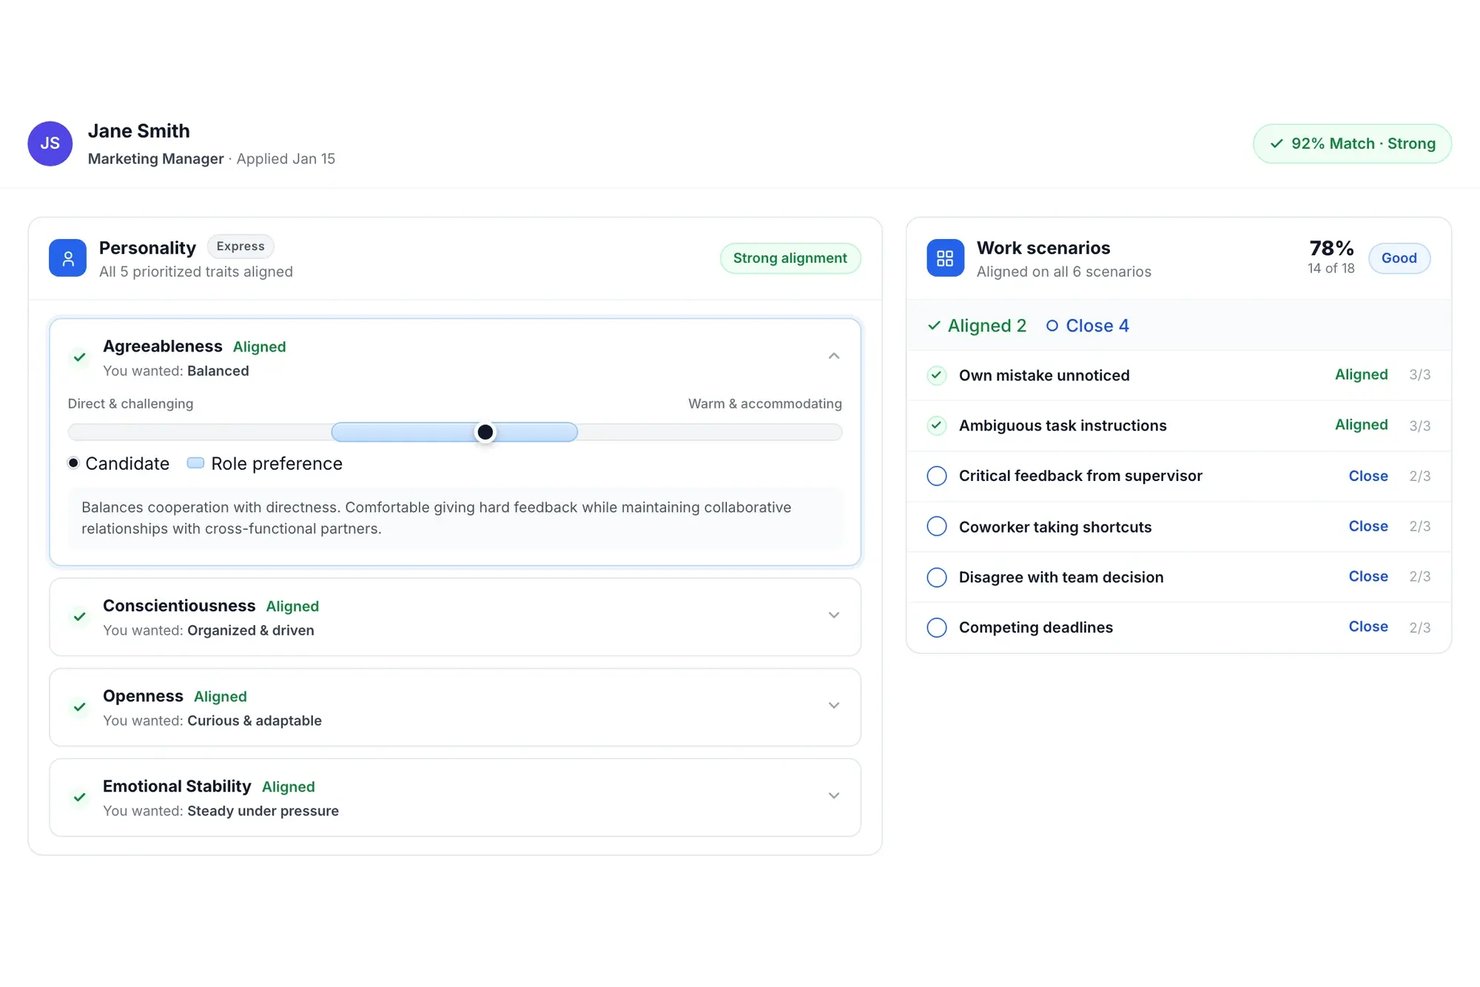The image size is (1480, 987).
Task: Click the Emotional Stability trait title
Action: (x=177, y=786)
